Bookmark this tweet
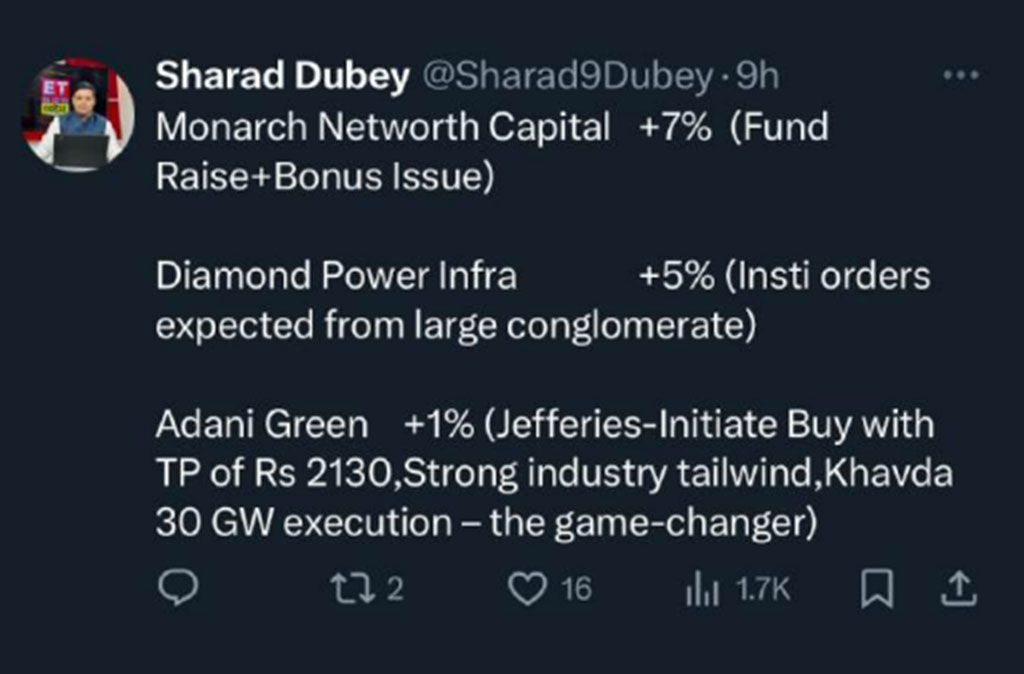Screen dimensions: 1024x674 point(877,590)
